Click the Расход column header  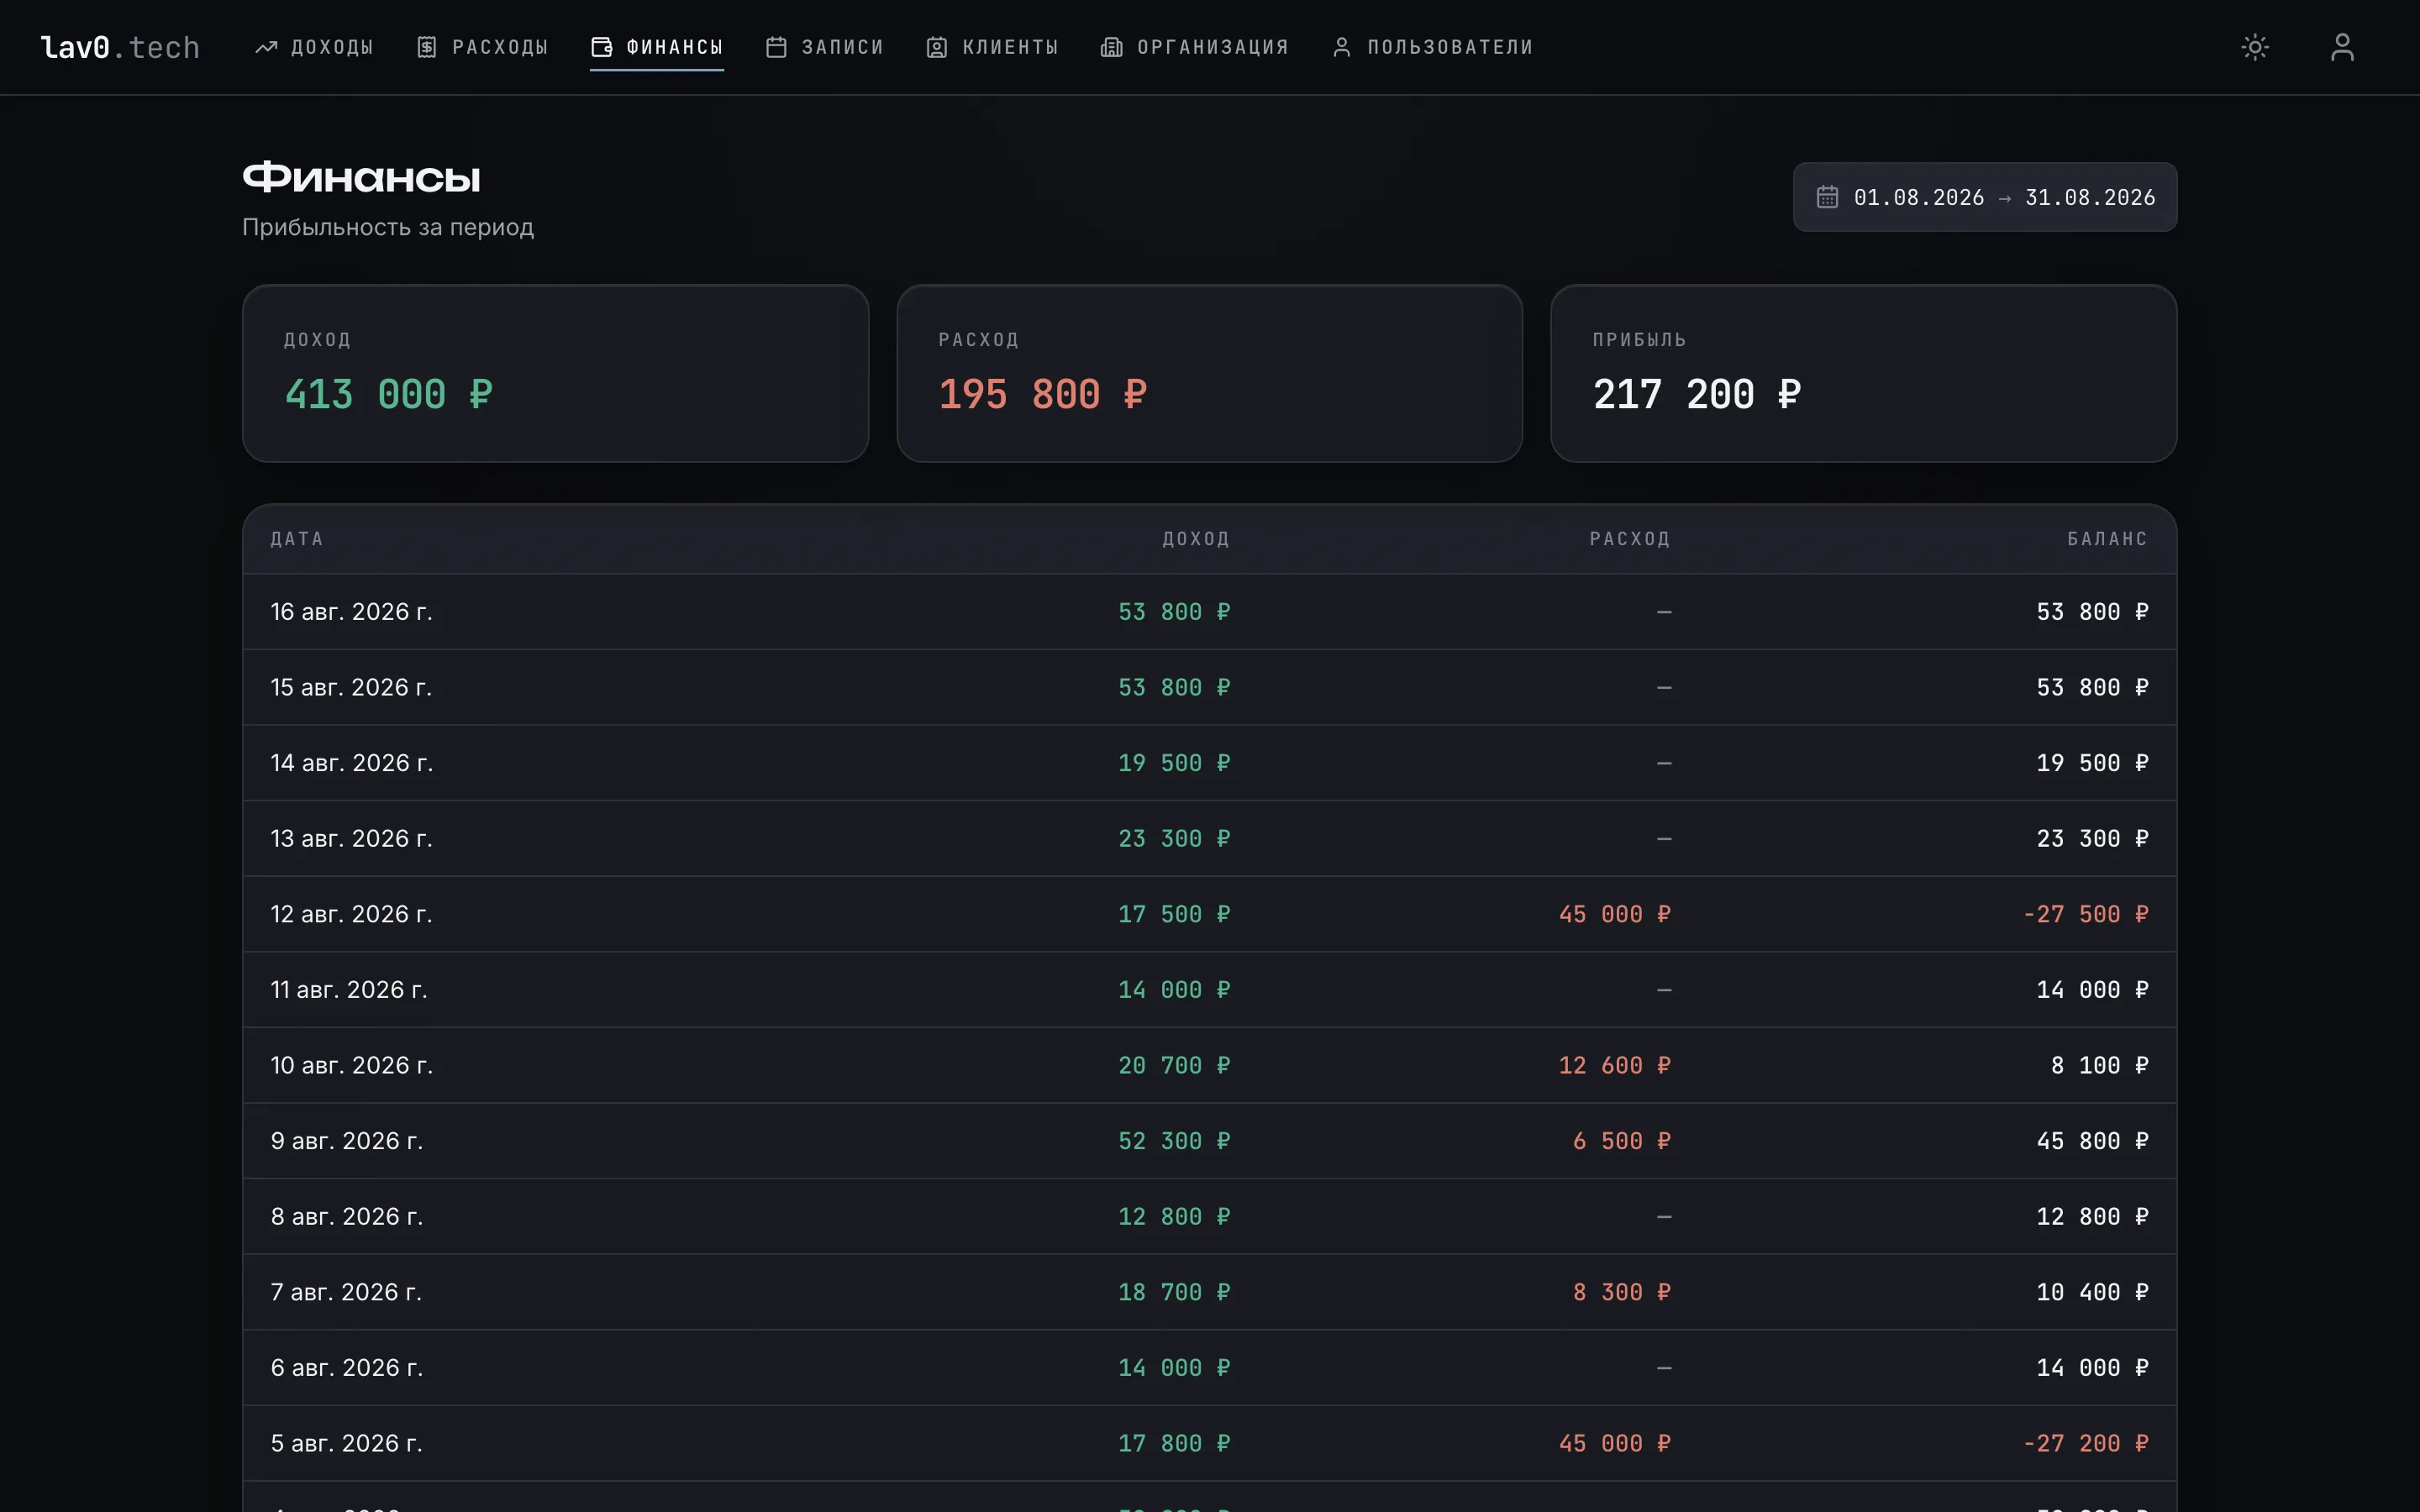[1630, 539]
